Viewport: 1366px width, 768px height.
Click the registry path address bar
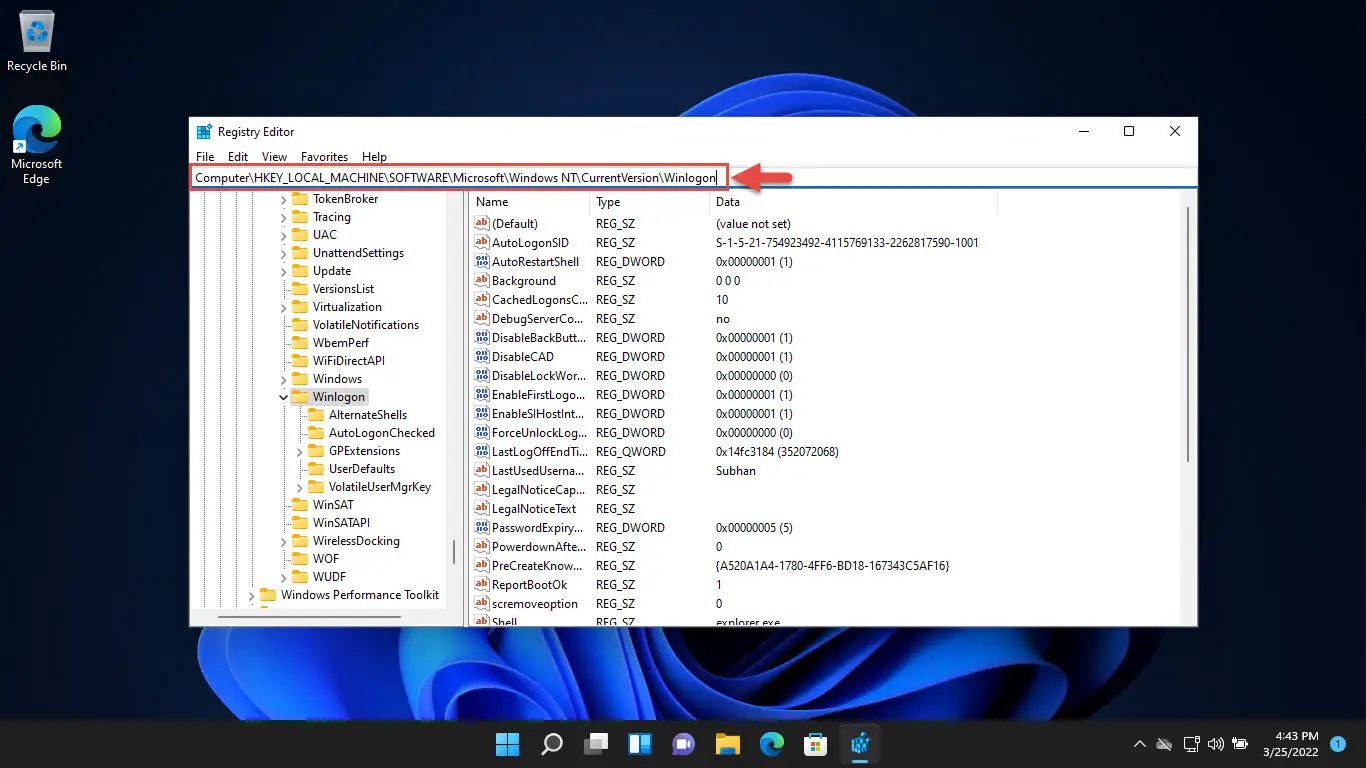[694, 177]
